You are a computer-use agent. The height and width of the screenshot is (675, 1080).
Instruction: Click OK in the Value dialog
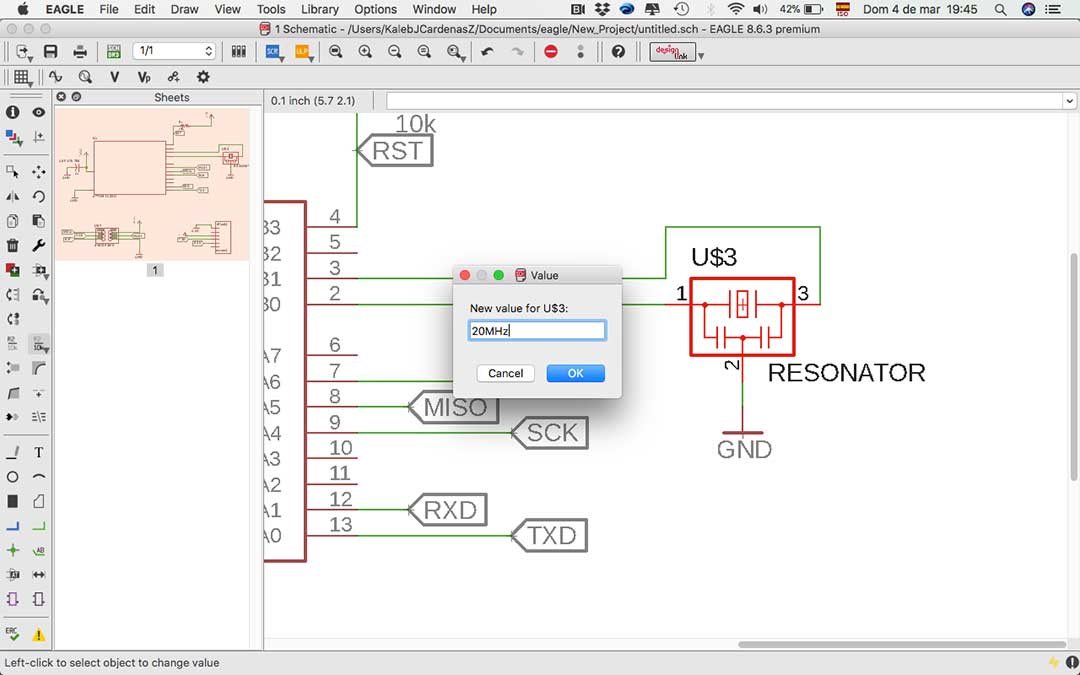(x=576, y=373)
